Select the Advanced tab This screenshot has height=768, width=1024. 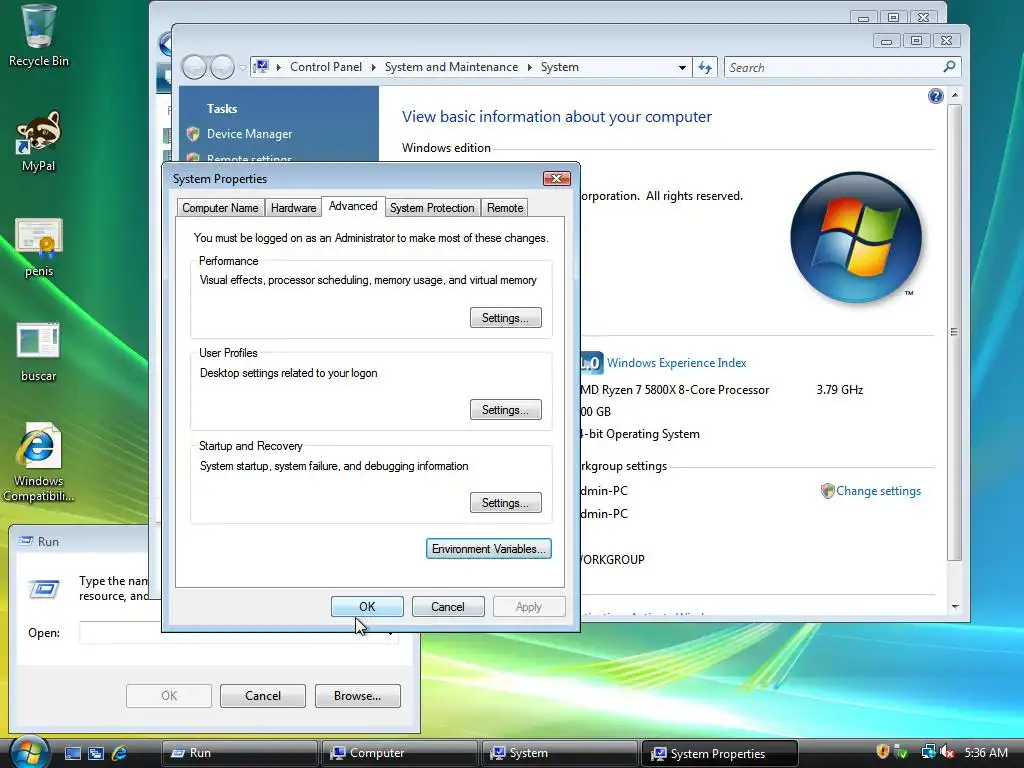(x=353, y=206)
